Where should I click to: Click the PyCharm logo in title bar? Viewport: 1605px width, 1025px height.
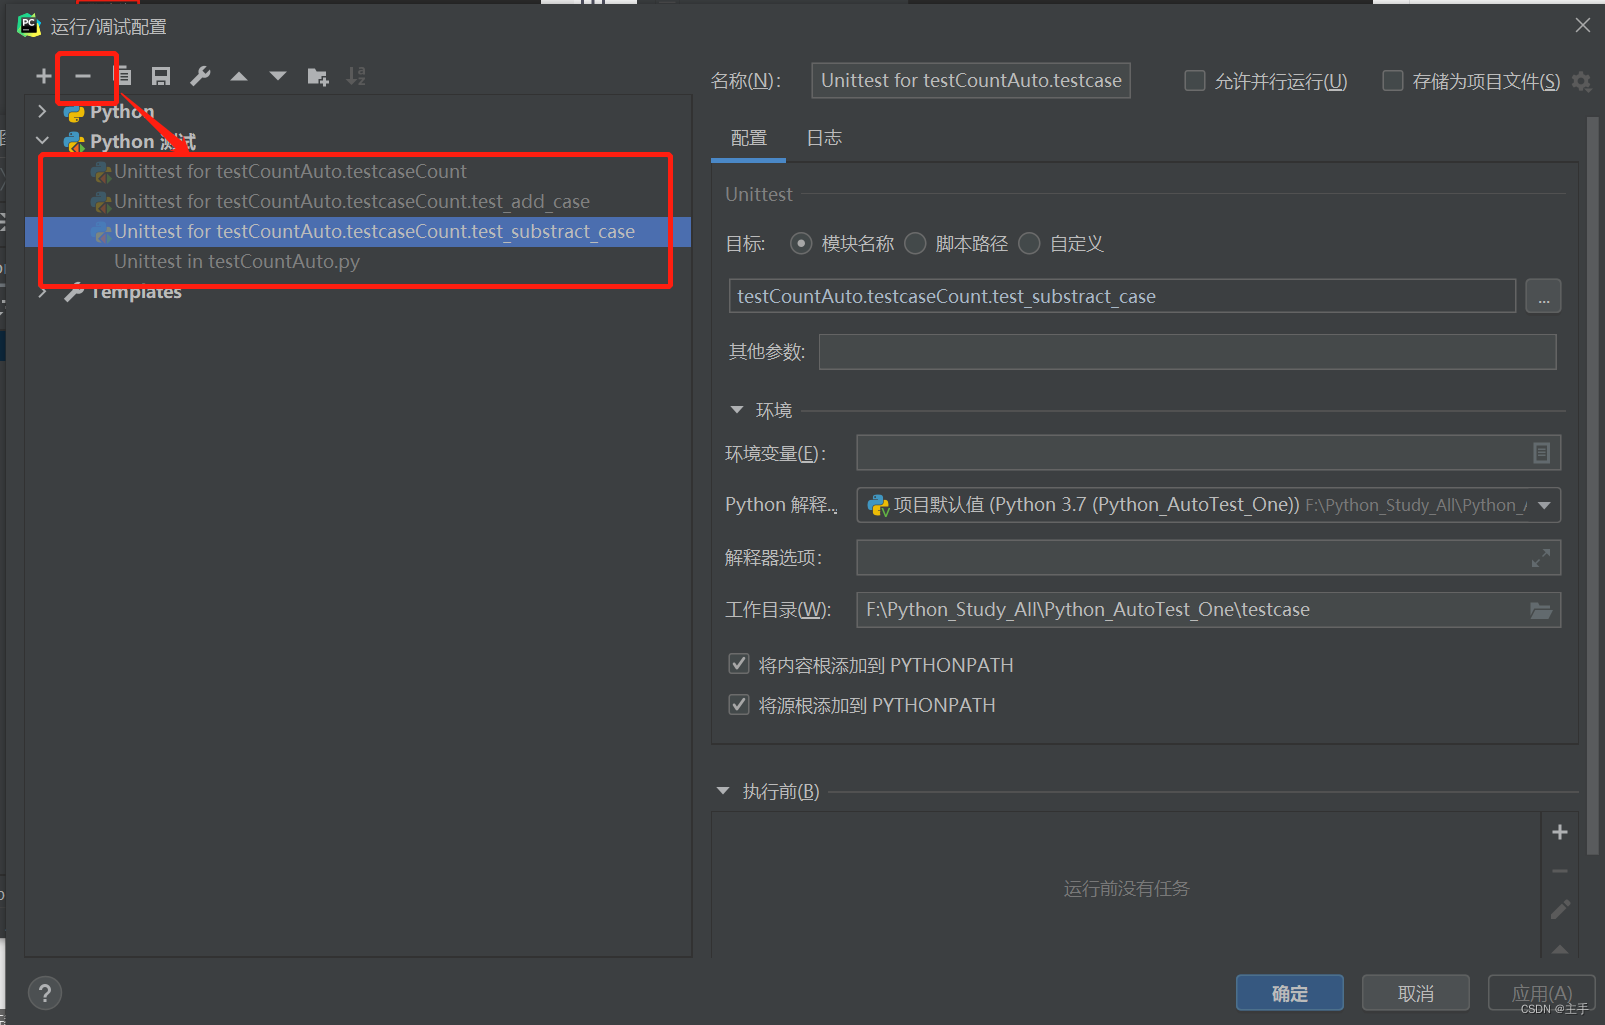click(x=29, y=26)
